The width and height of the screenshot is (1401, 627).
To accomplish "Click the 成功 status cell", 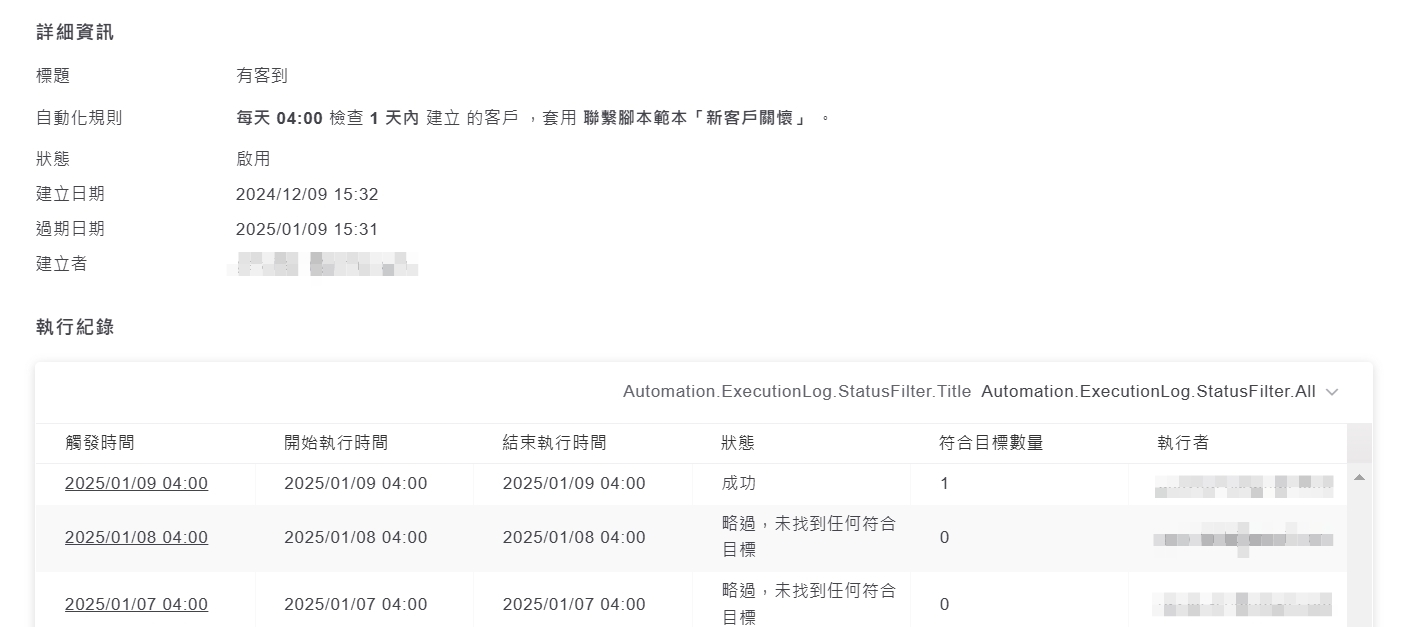I will [x=739, y=484].
